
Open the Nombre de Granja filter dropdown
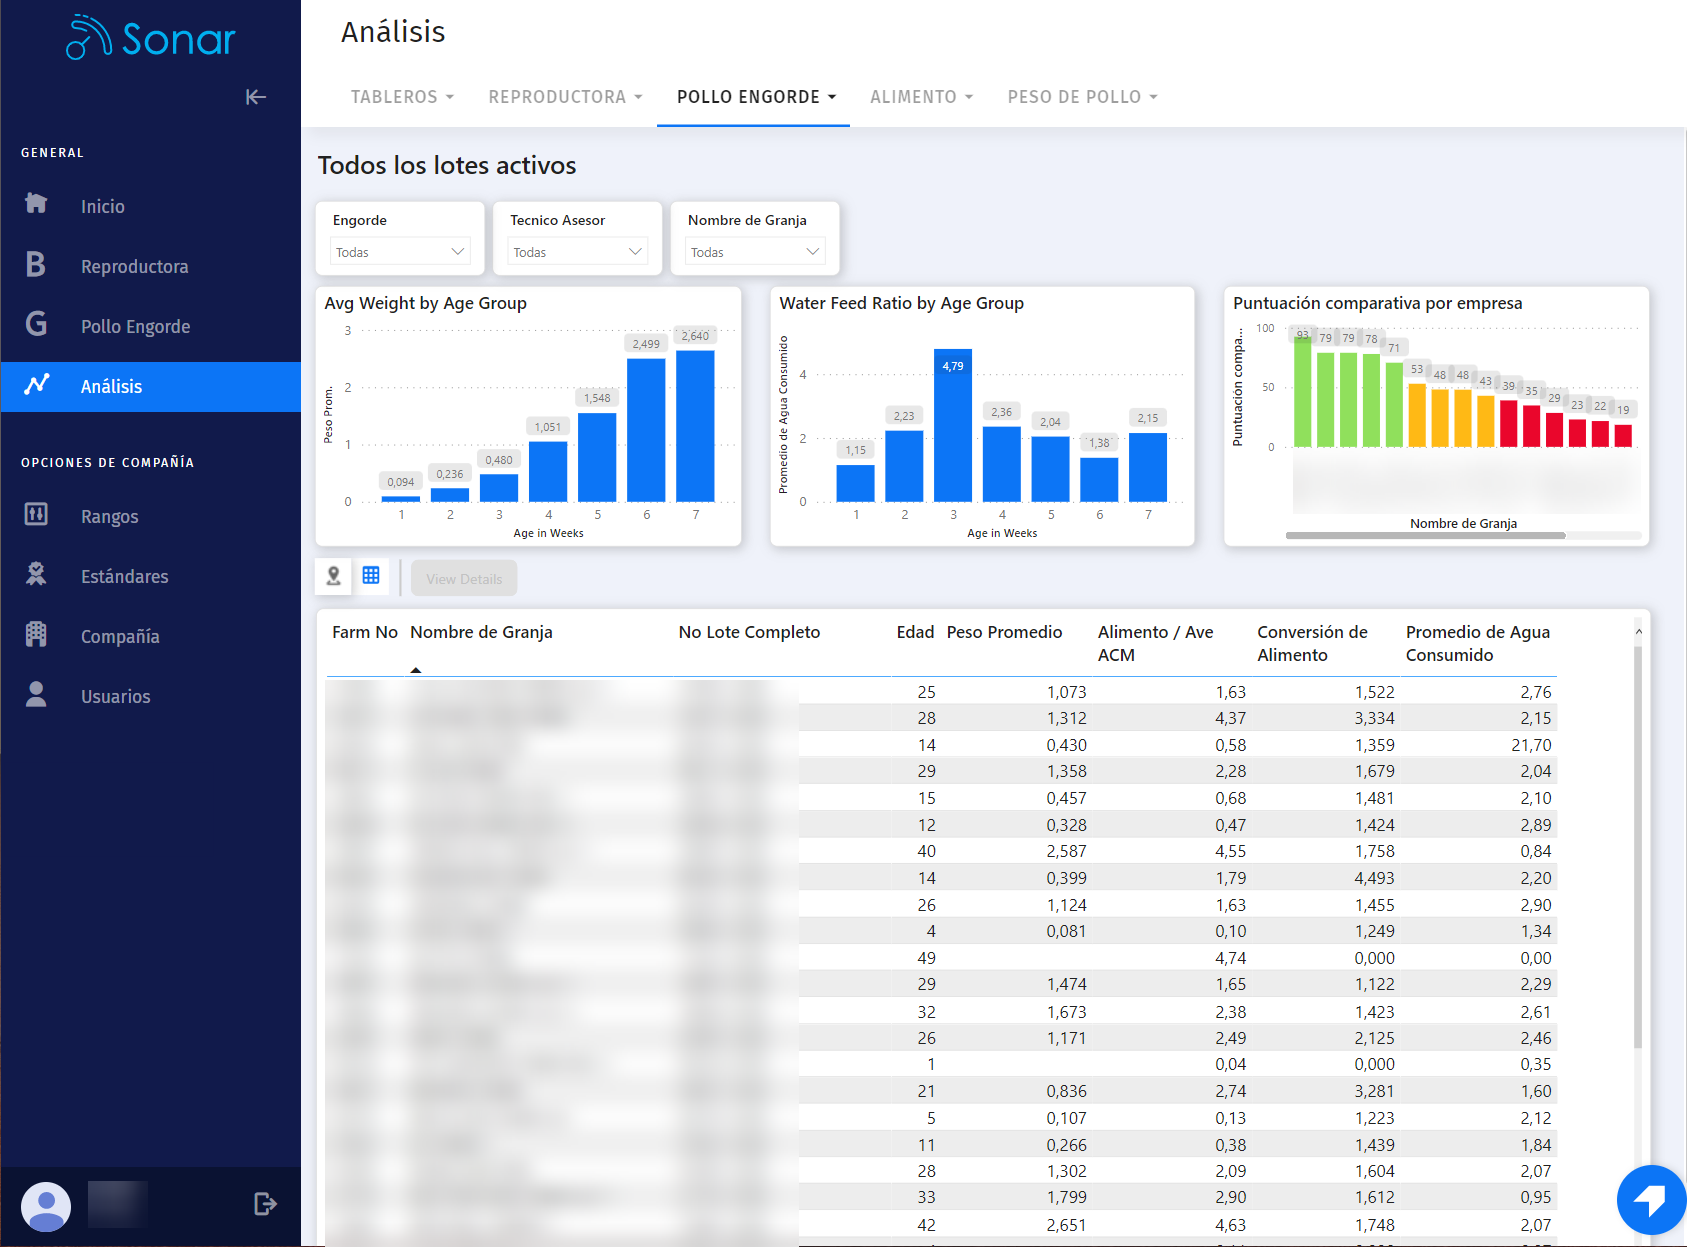(x=755, y=252)
